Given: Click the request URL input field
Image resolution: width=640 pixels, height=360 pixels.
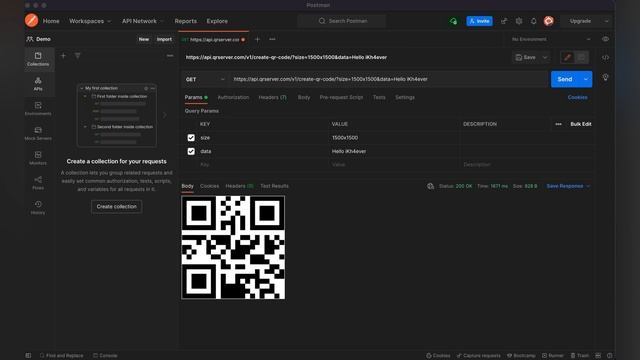Looking at the screenshot, I should pos(388,79).
